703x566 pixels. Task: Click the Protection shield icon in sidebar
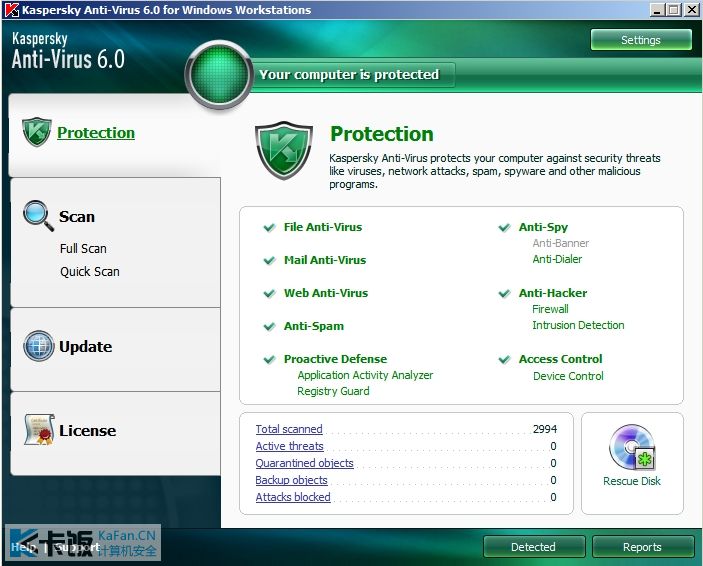[37, 132]
